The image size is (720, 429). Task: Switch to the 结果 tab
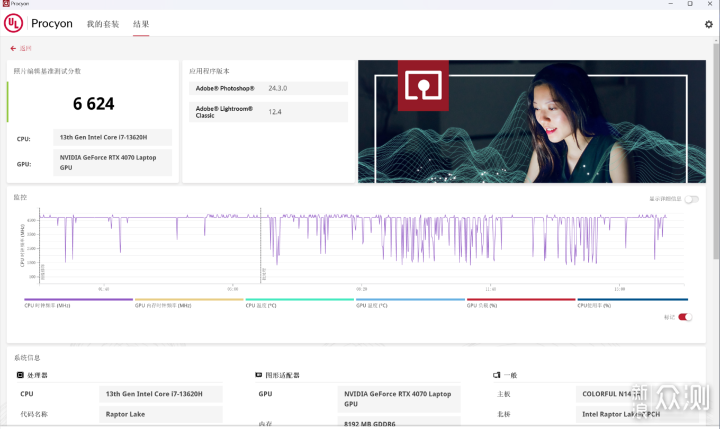click(x=141, y=24)
